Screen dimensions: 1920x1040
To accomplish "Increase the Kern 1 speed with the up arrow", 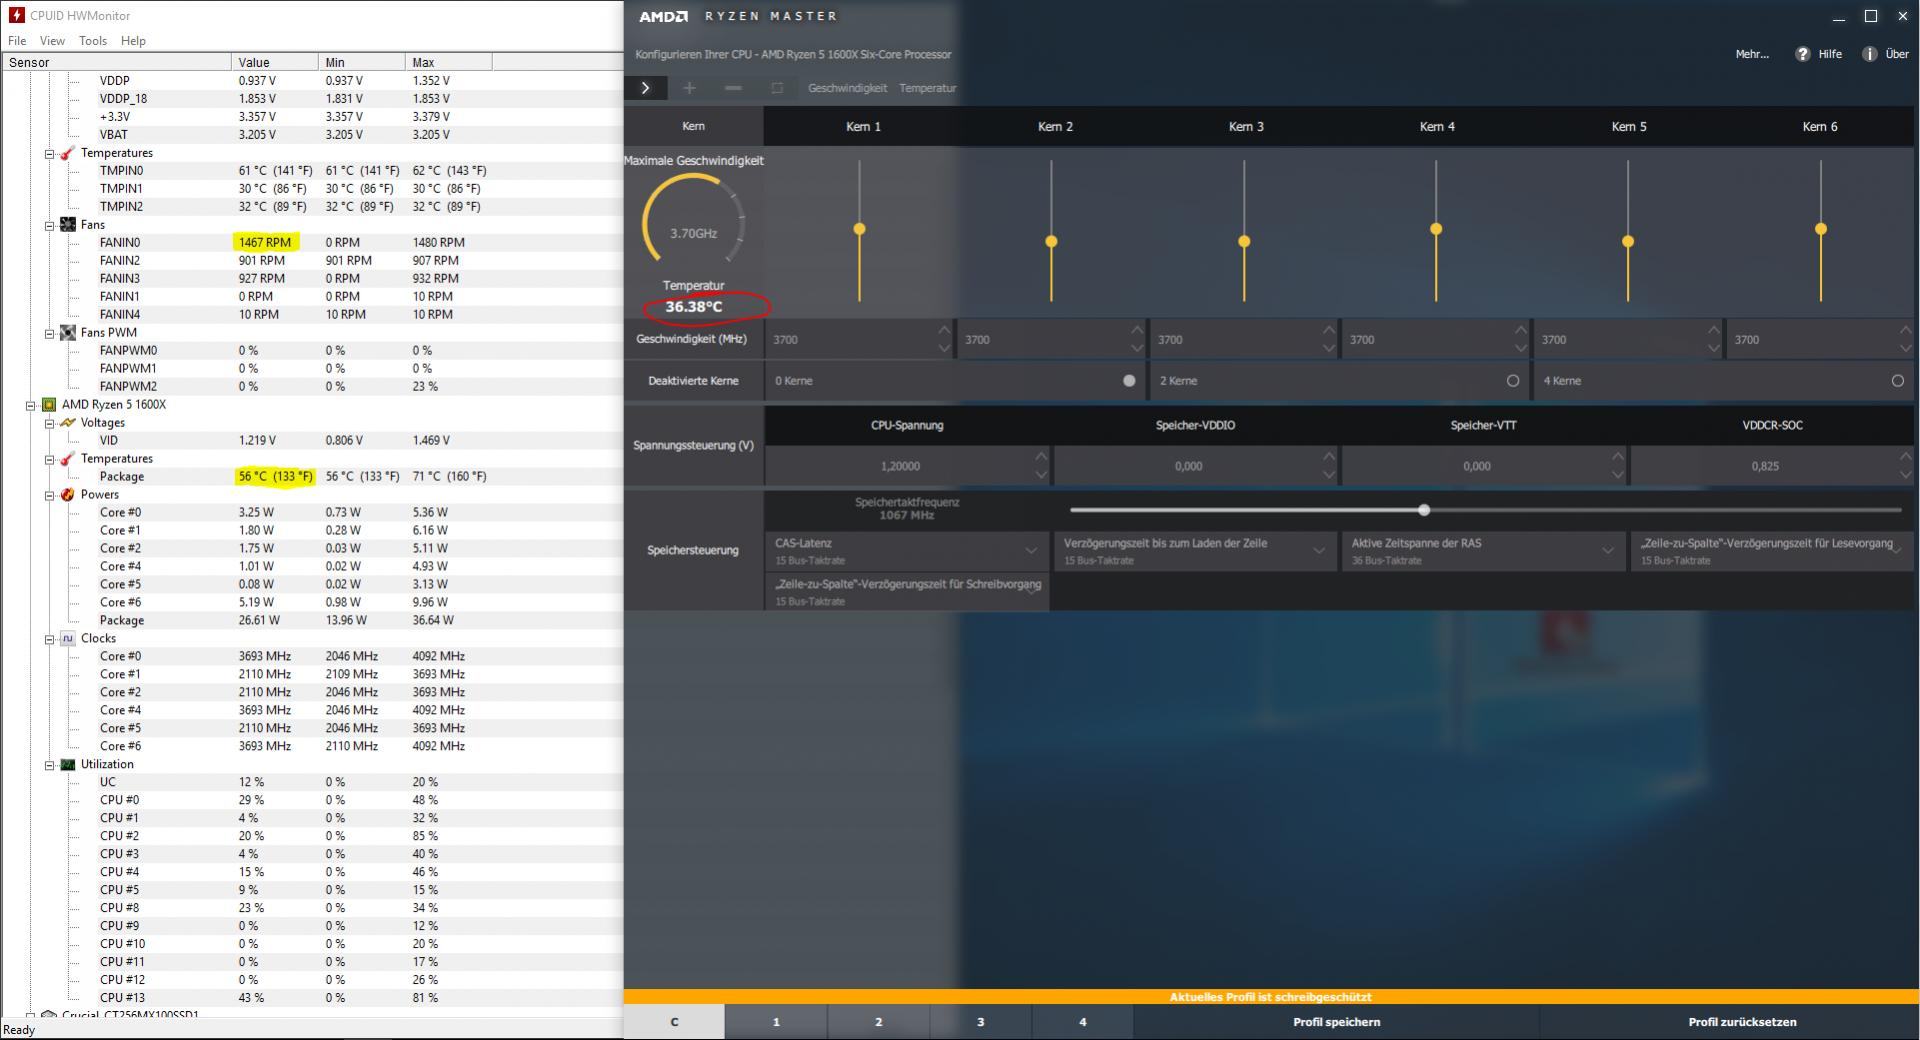I will pos(944,330).
